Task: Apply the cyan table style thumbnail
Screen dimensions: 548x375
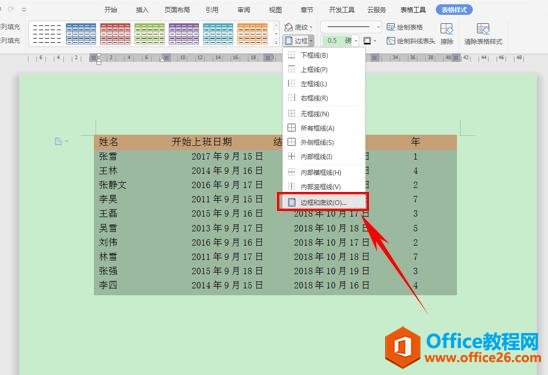Action: [x=218, y=34]
